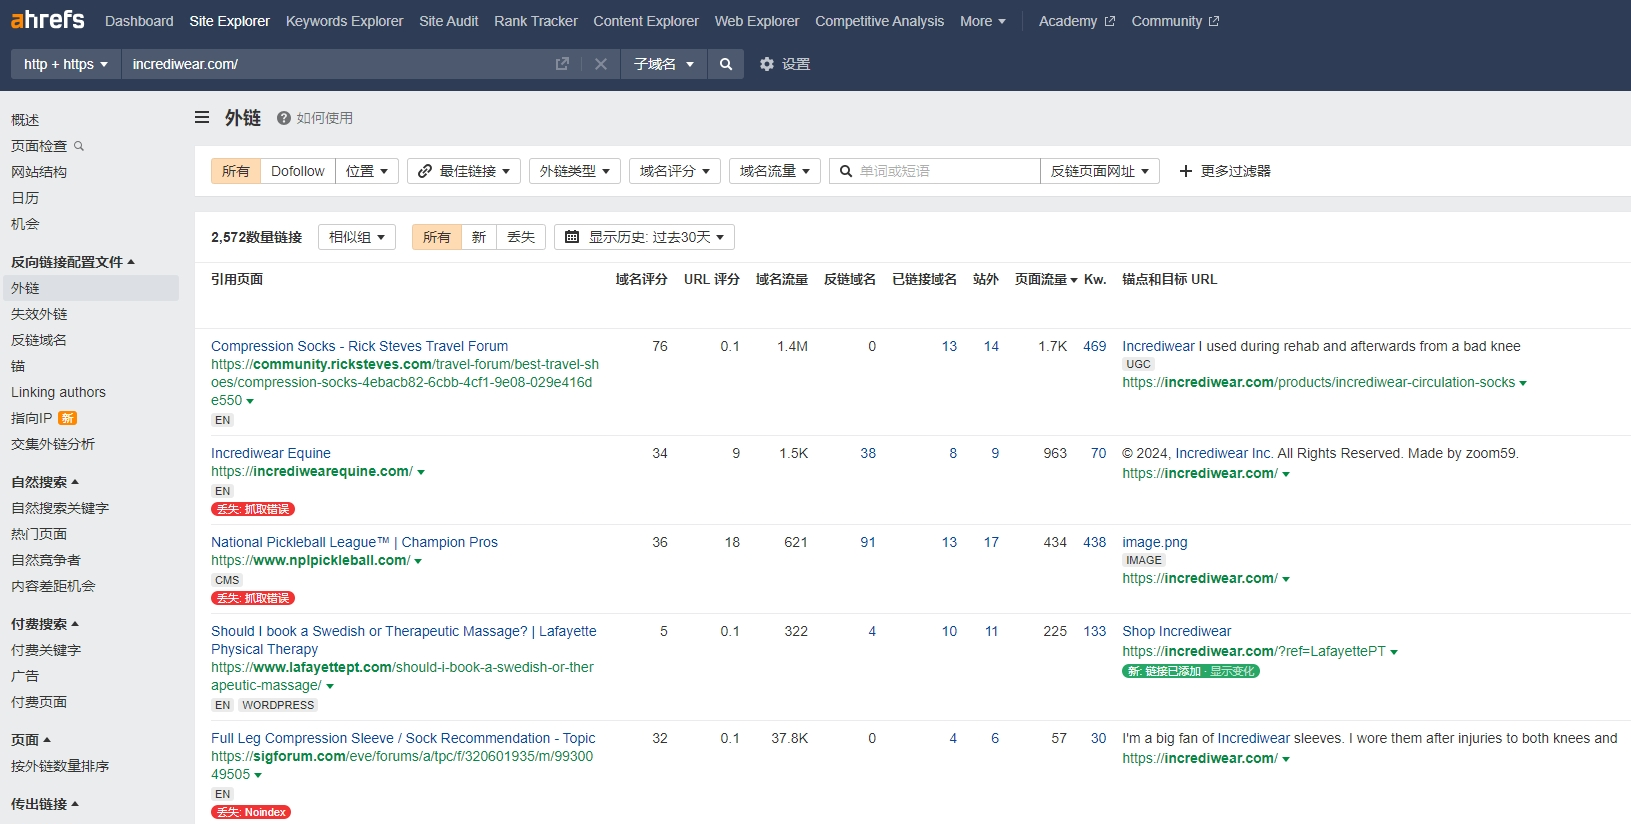Select Dofollow filter

(298, 171)
